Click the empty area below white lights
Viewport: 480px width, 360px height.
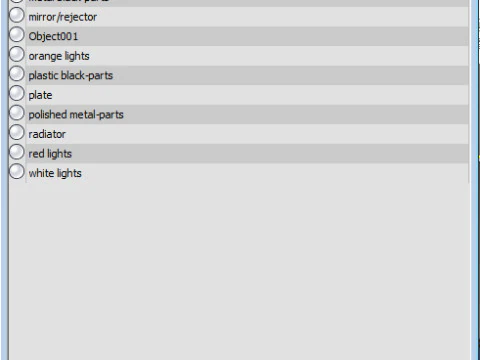(239, 270)
